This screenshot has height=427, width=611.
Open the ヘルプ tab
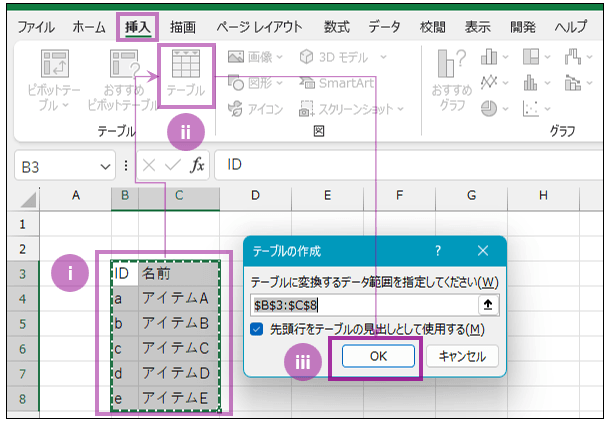[x=570, y=27]
